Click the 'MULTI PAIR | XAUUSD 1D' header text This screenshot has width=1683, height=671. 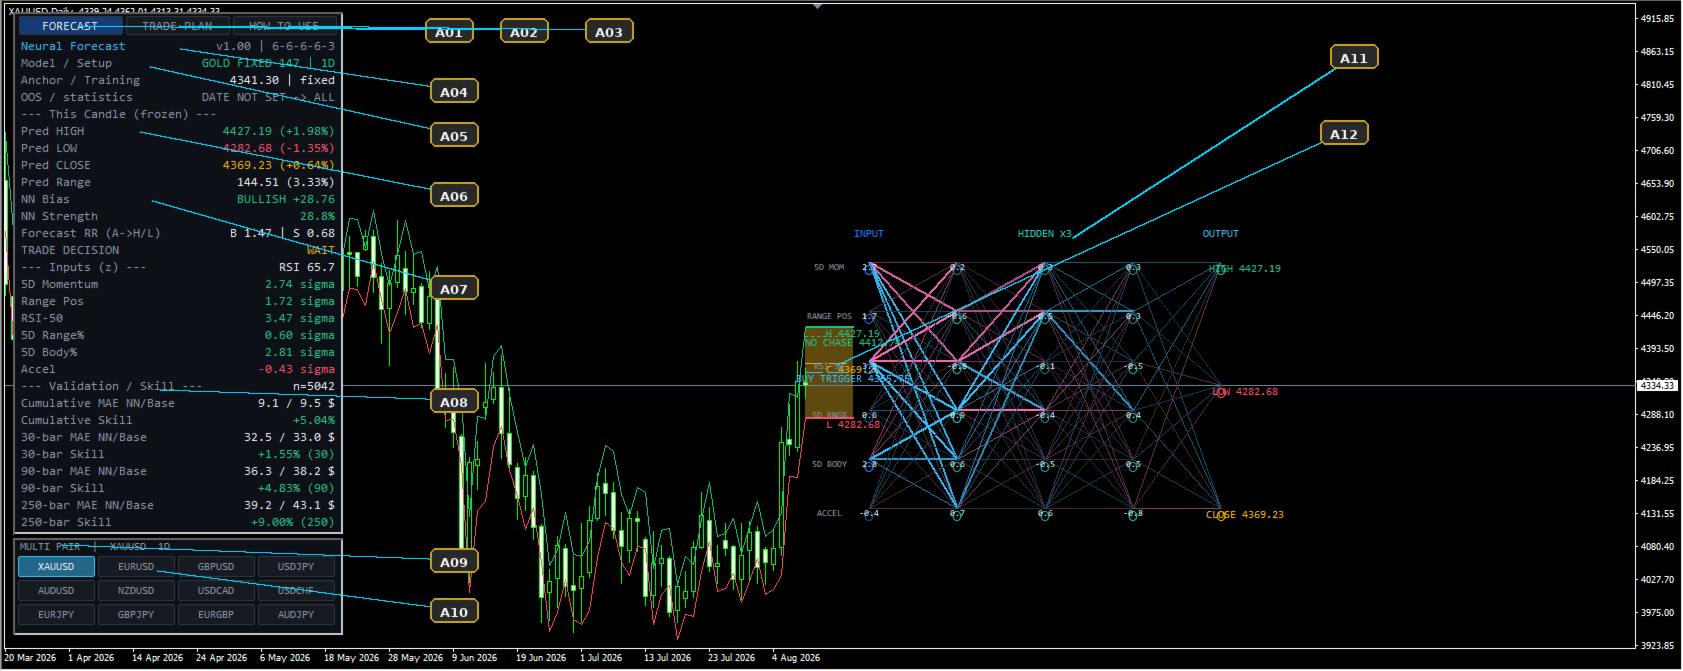95,547
